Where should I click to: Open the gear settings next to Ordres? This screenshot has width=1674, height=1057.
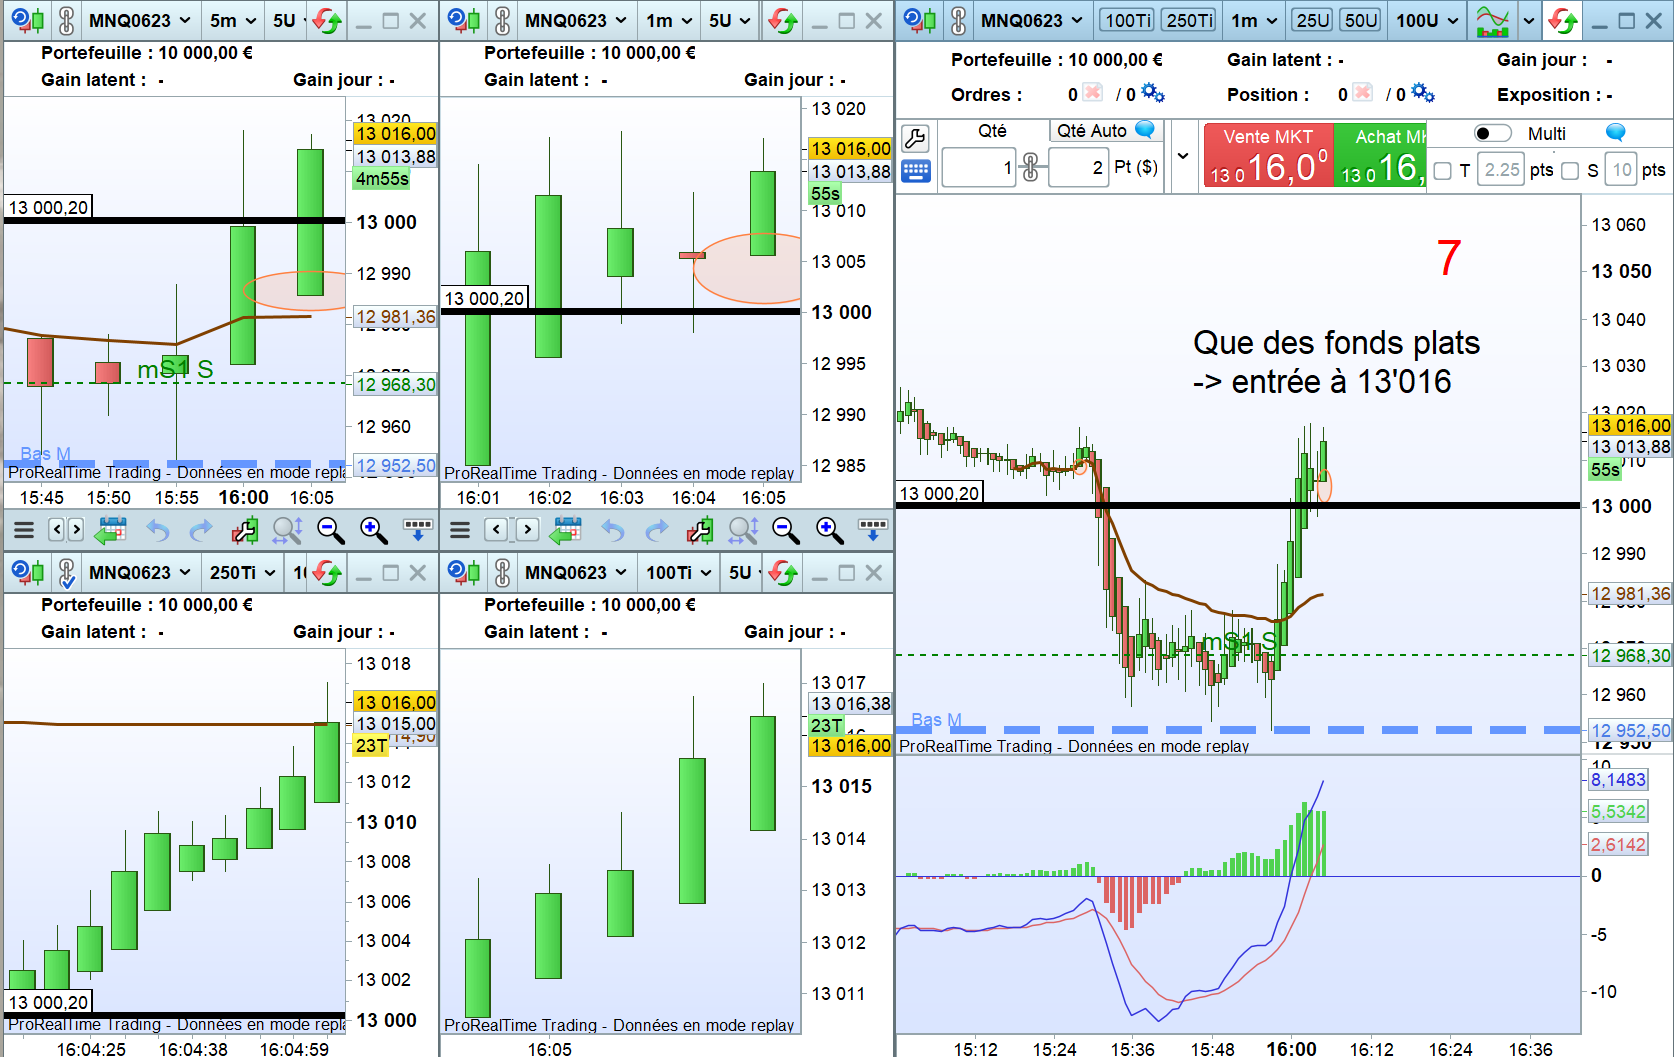point(1153,93)
